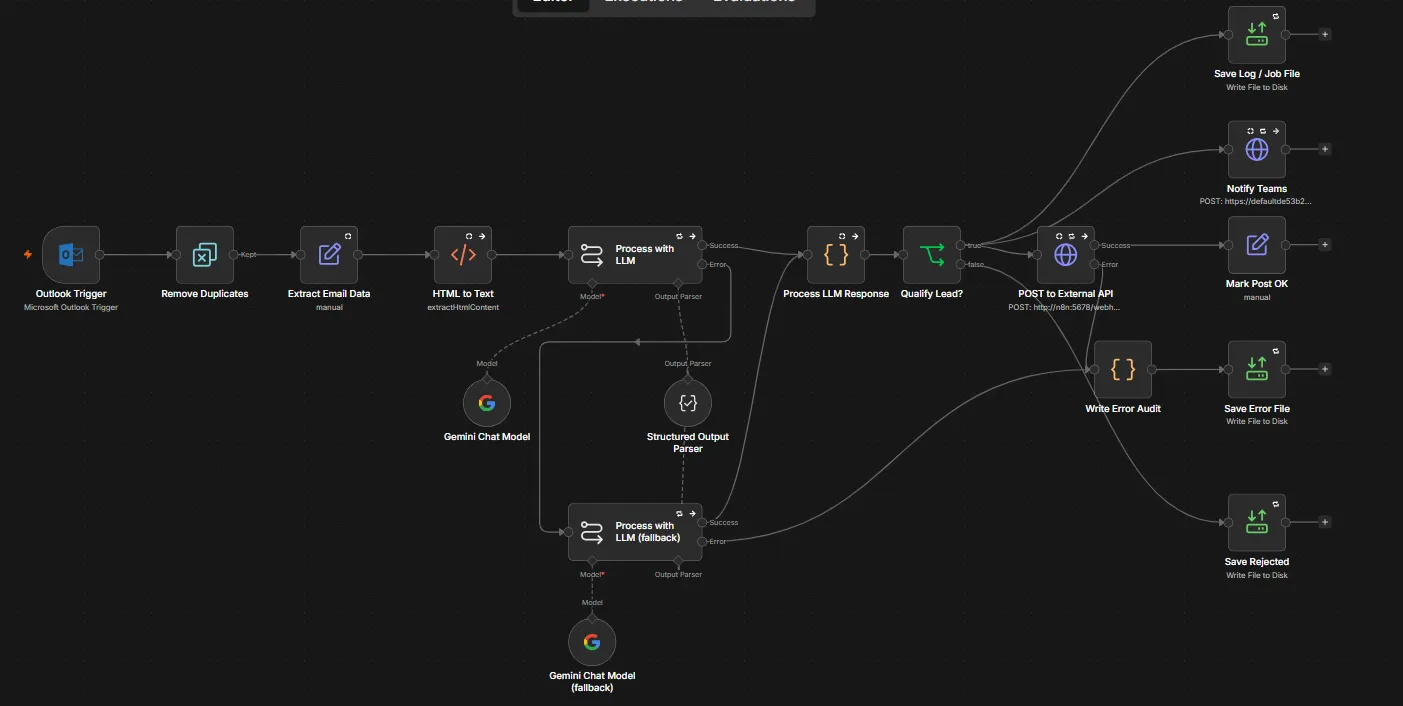The height and width of the screenshot is (706, 1403).
Task: Click the "POST: http://n8n:5678/webh..." subtitle
Action: (x=1065, y=307)
